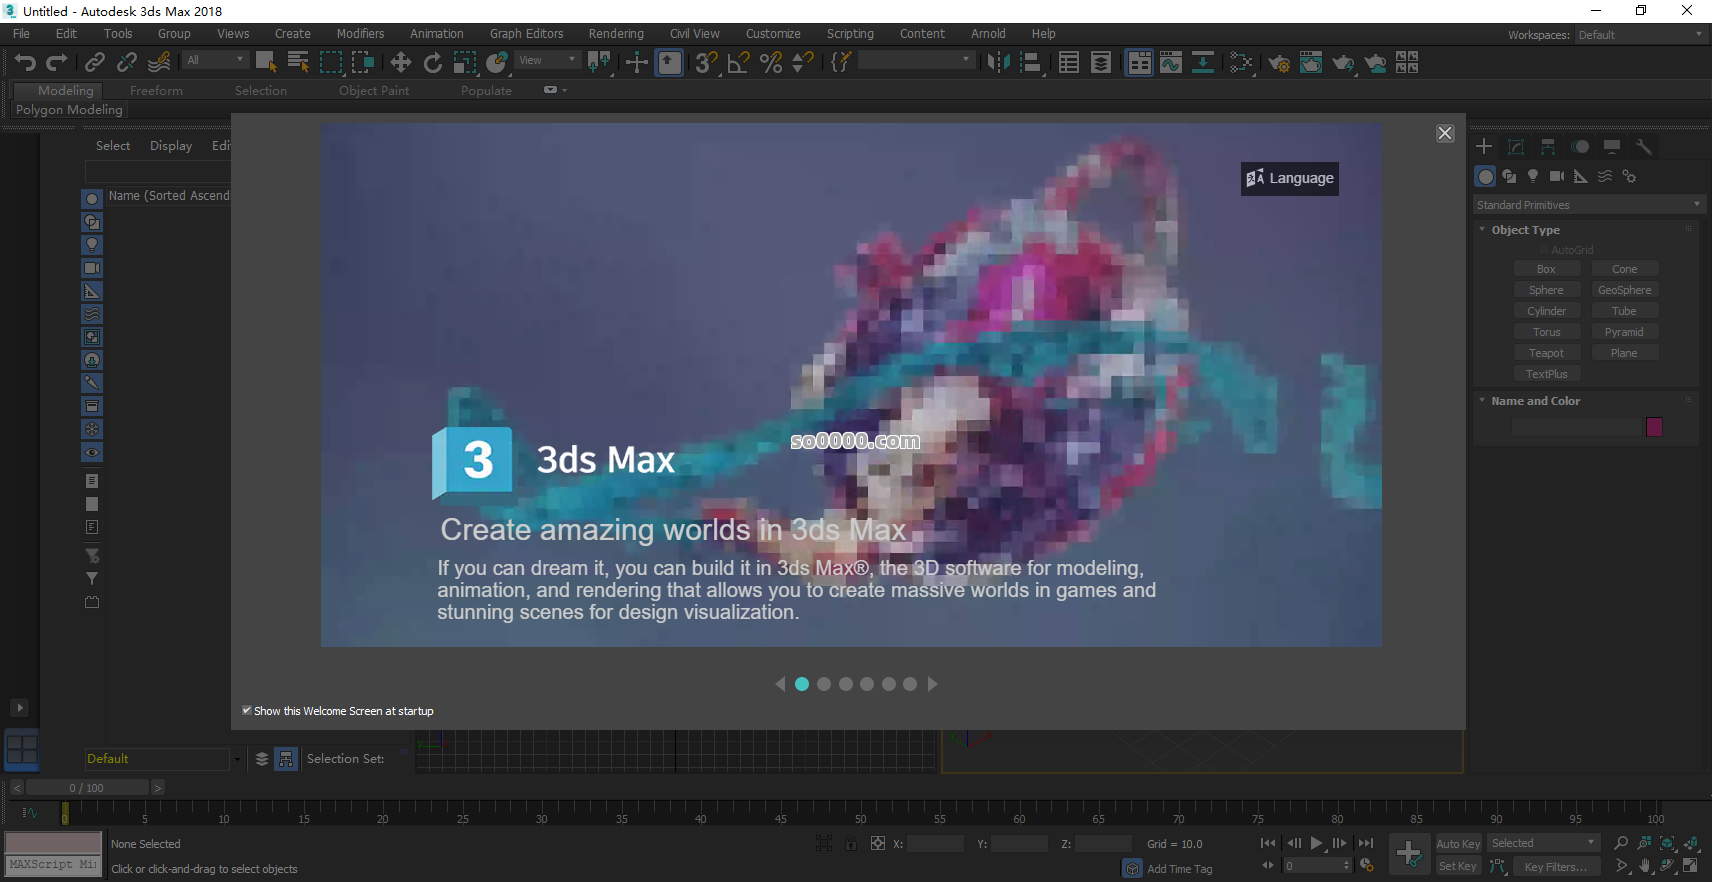1712x882 pixels.
Task: Open Select by Name tool
Action: tap(298, 63)
